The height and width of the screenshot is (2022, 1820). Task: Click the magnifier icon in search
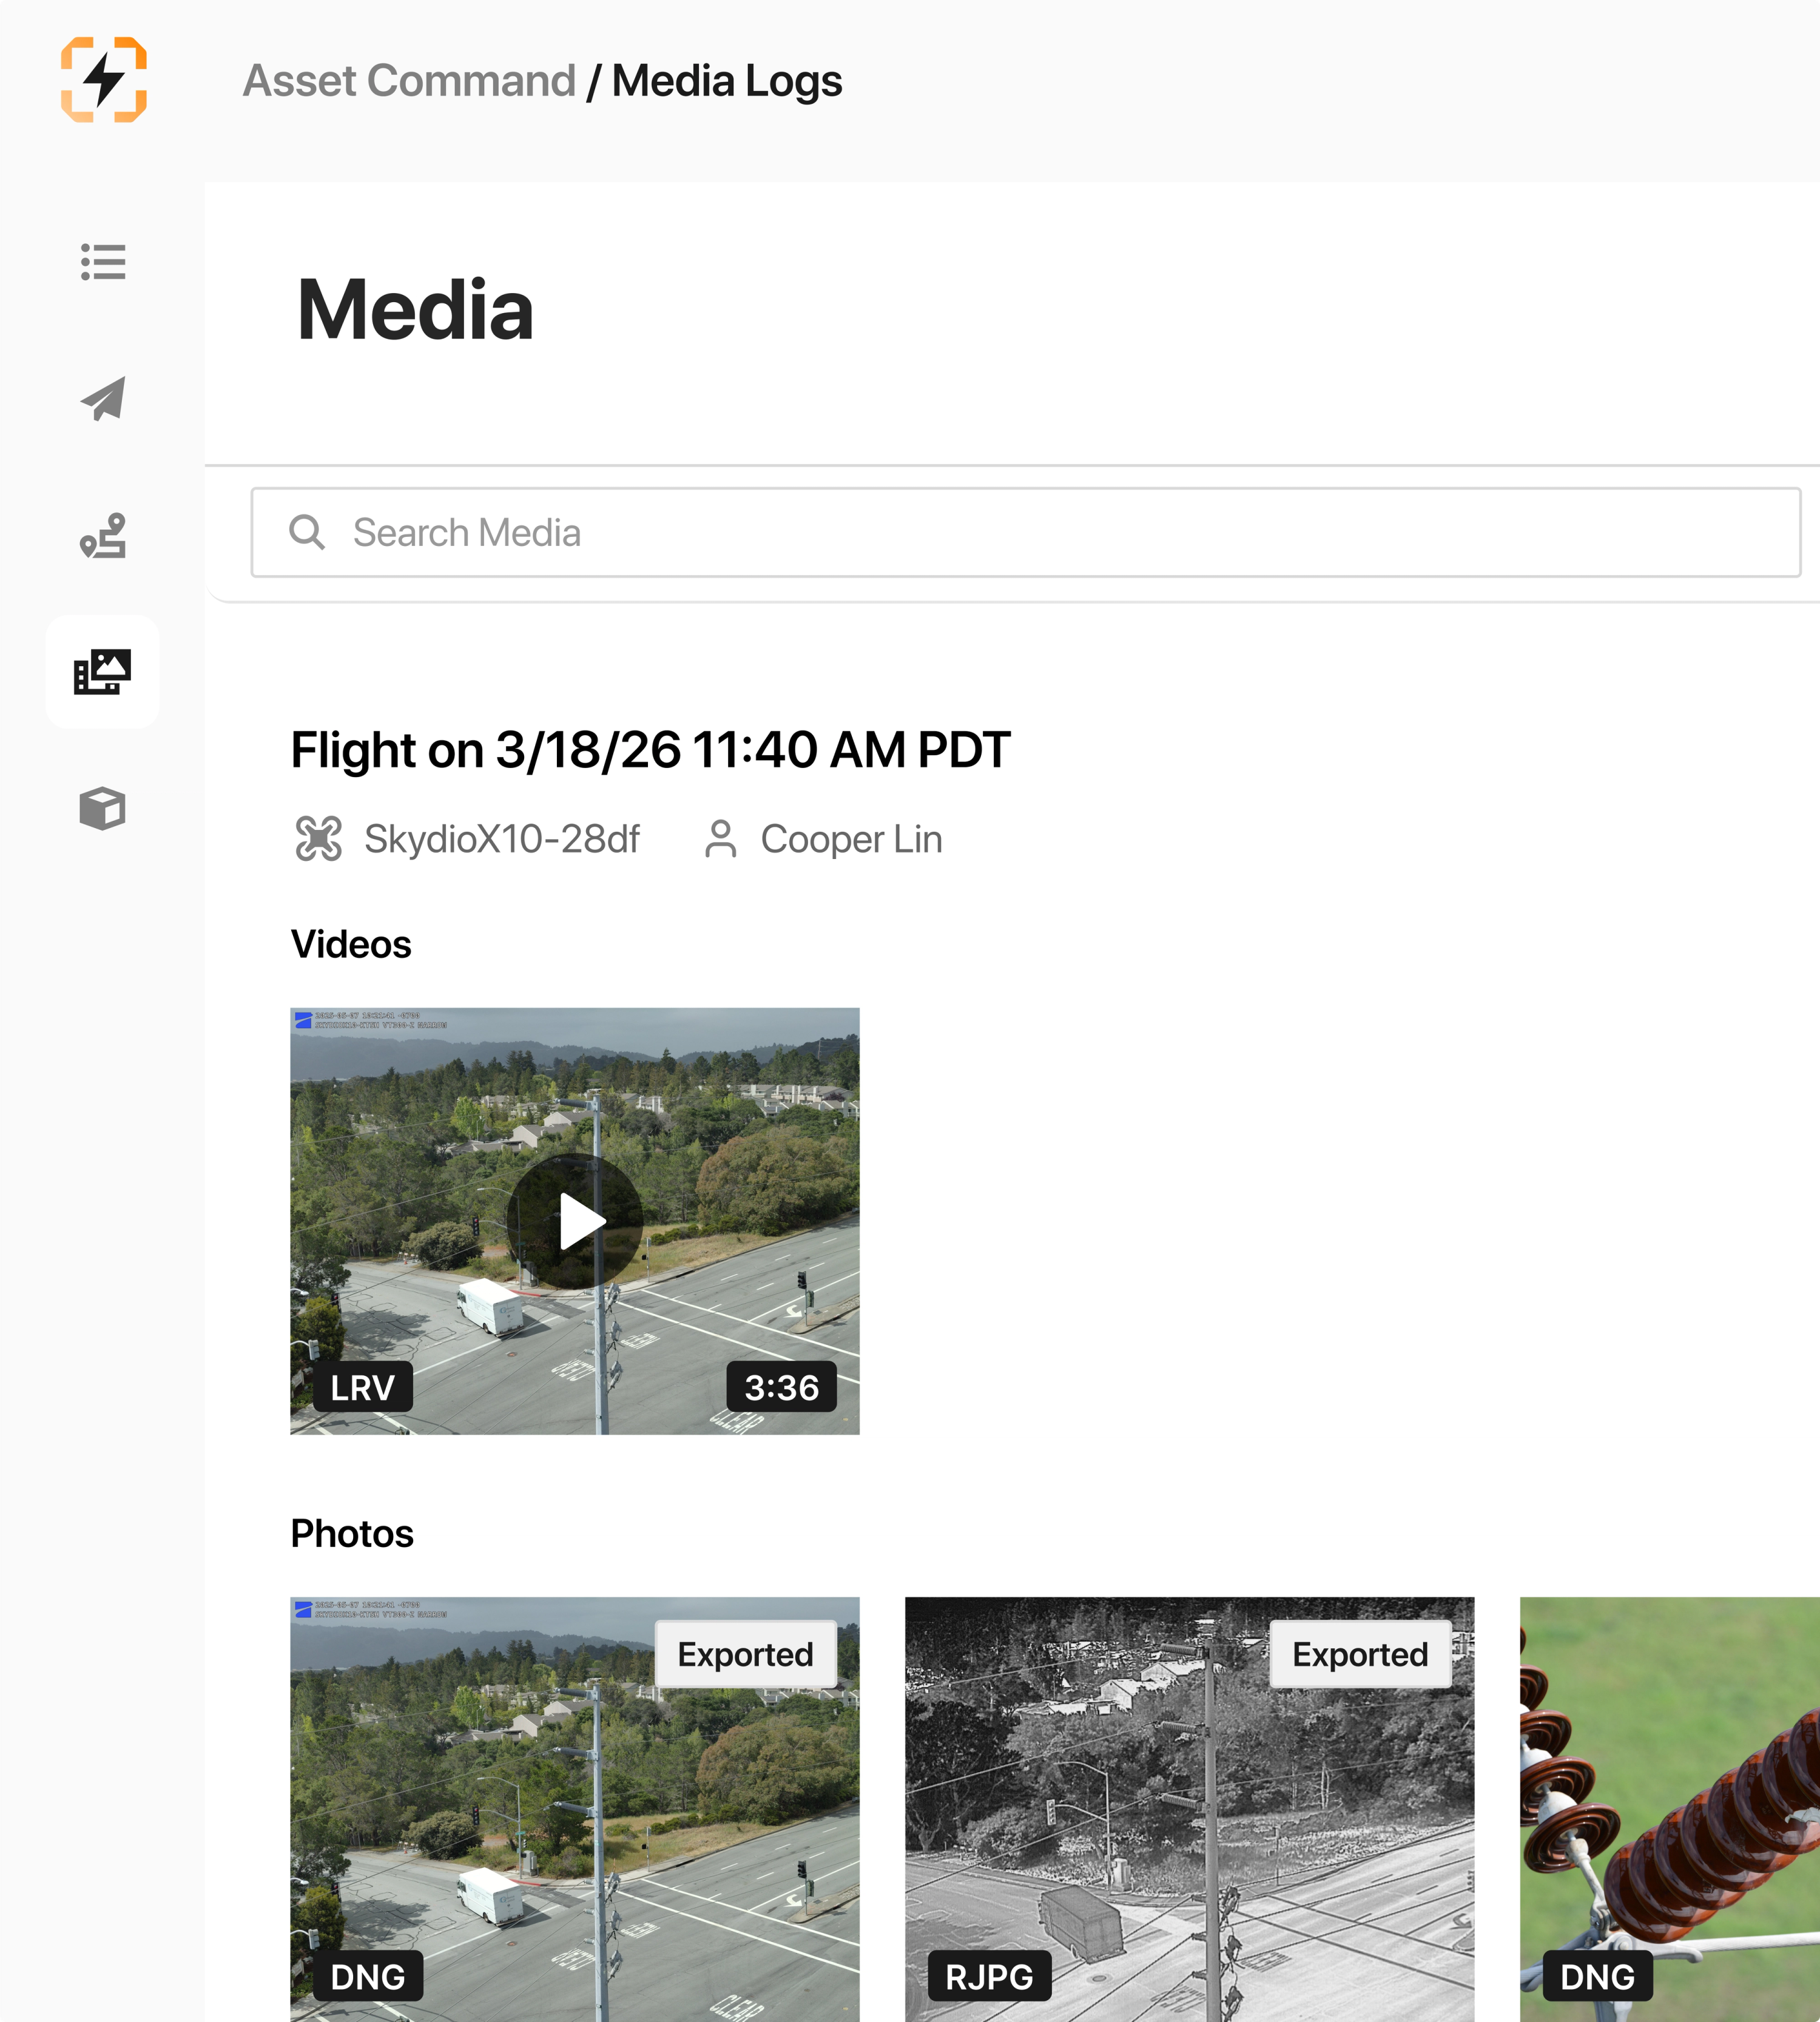(x=307, y=532)
